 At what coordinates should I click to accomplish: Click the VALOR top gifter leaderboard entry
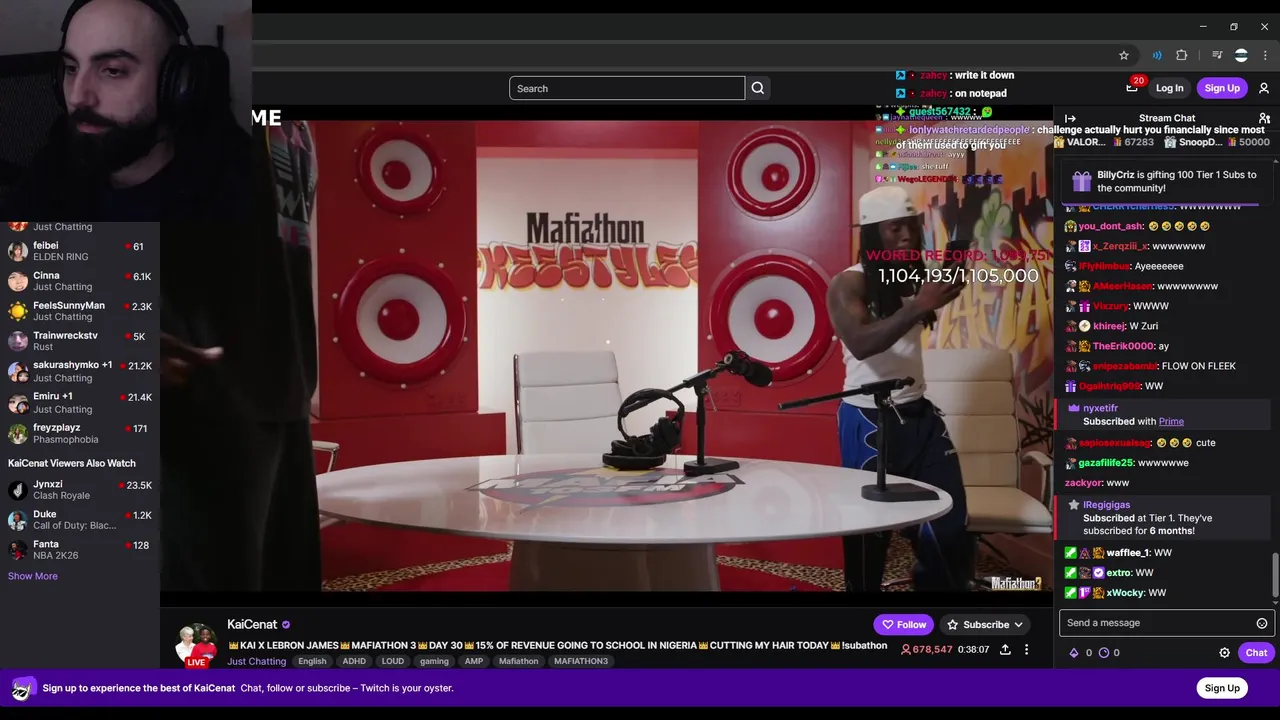click(1104, 142)
